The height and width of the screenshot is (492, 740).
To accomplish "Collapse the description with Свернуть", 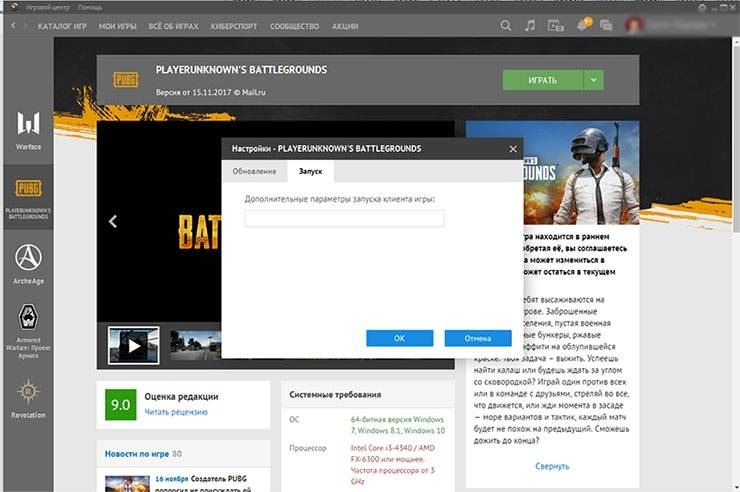I will (552, 466).
